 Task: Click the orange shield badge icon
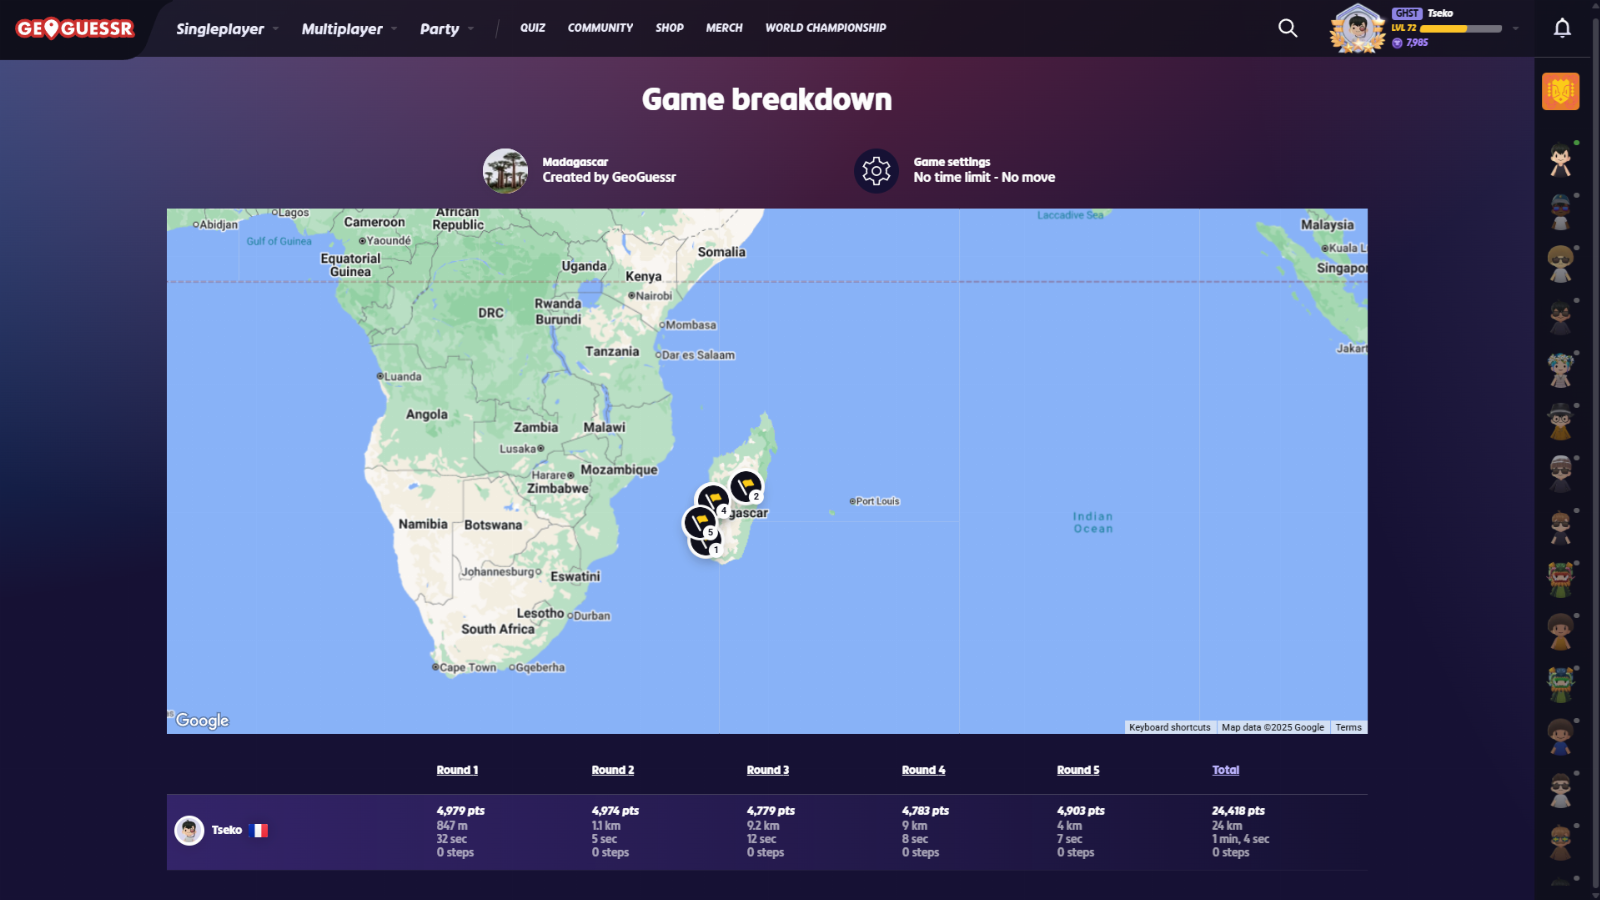tap(1560, 91)
